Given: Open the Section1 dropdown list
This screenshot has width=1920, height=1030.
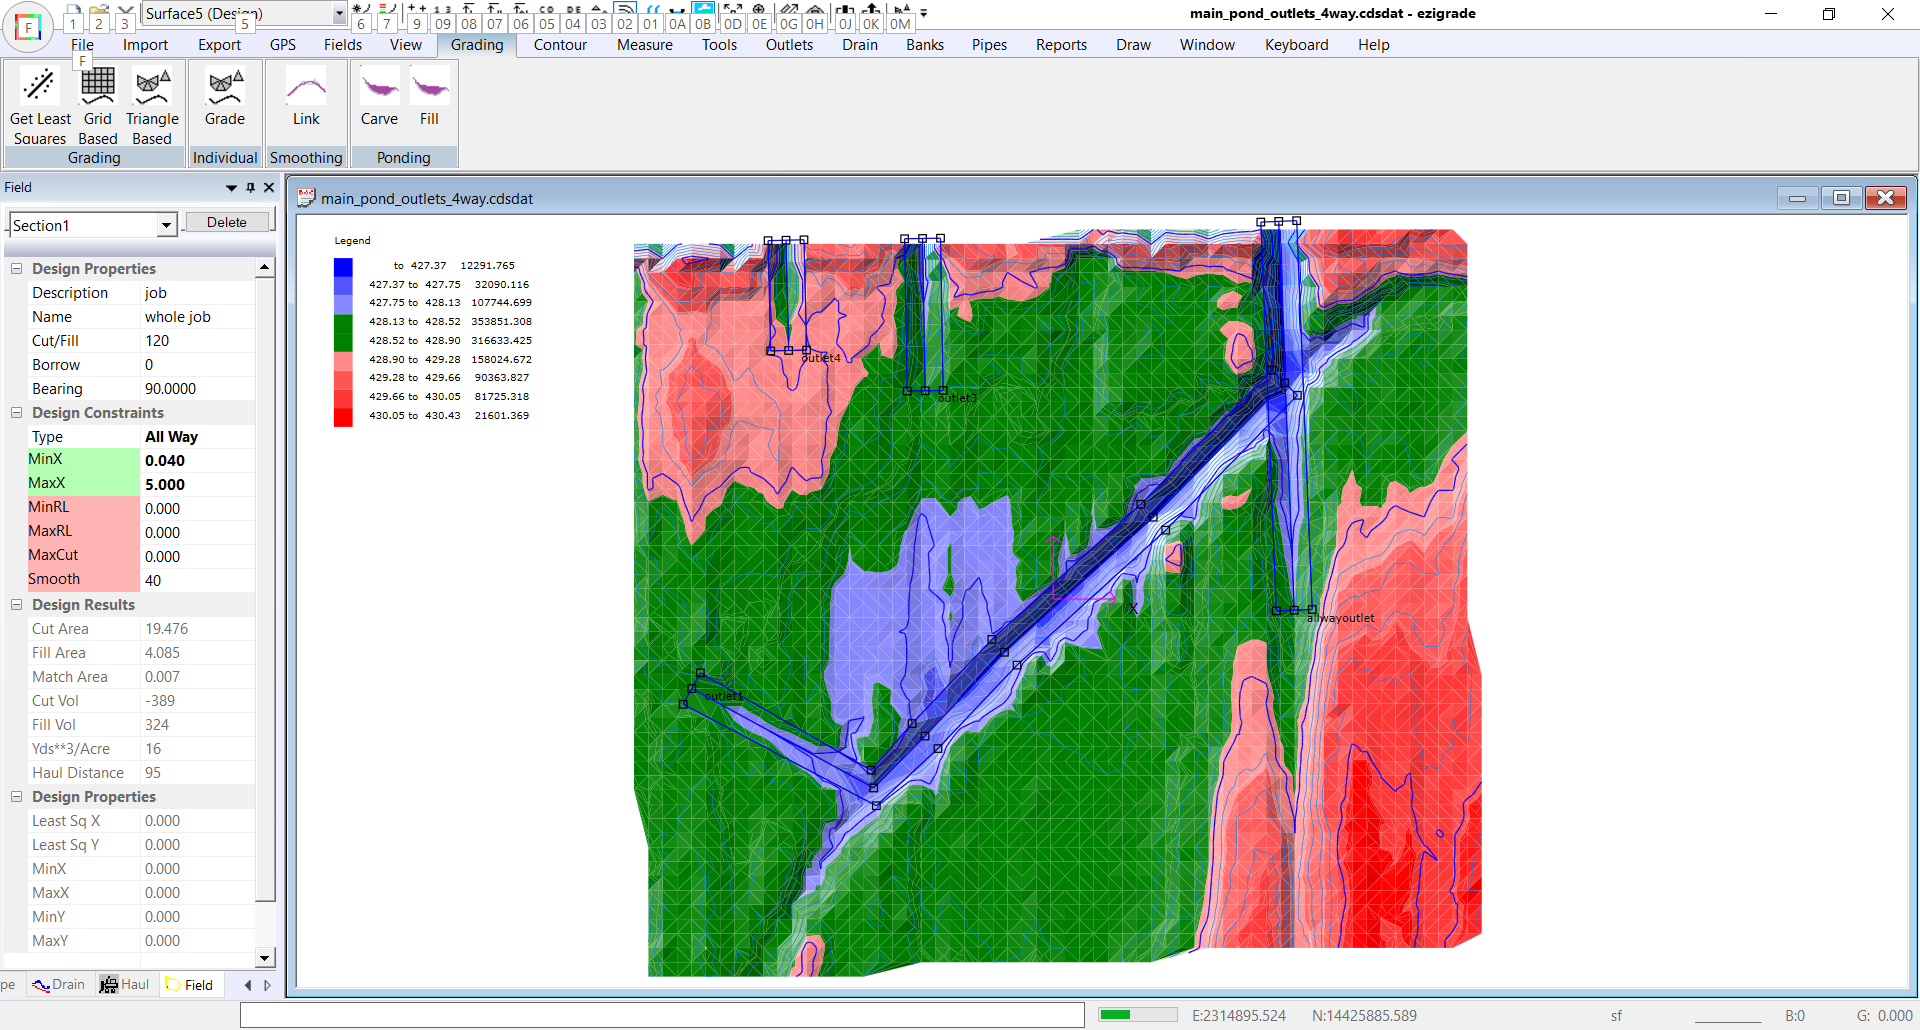Looking at the screenshot, I should tap(166, 226).
